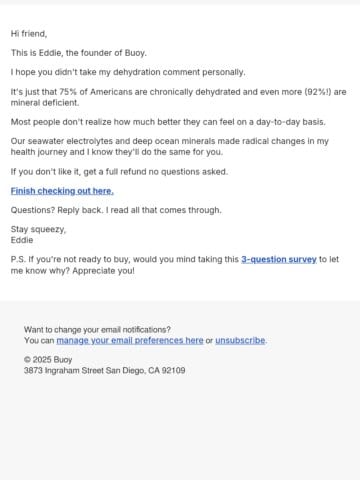Click the '75% of Americans' statistic text
This screenshot has width=360, height=480.
(x=96, y=92)
